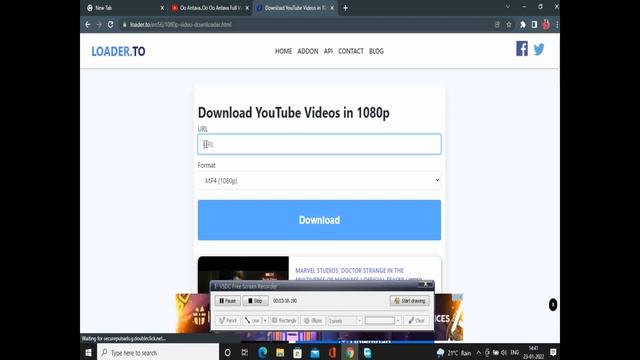The image size is (640, 360).
Task: Bookmark this page with the star icon
Action: click(x=509, y=24)
